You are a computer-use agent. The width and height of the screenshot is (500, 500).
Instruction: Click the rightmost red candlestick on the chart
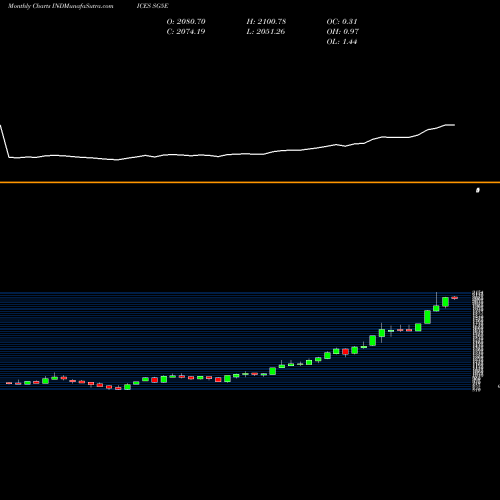[x=454, y=298]
